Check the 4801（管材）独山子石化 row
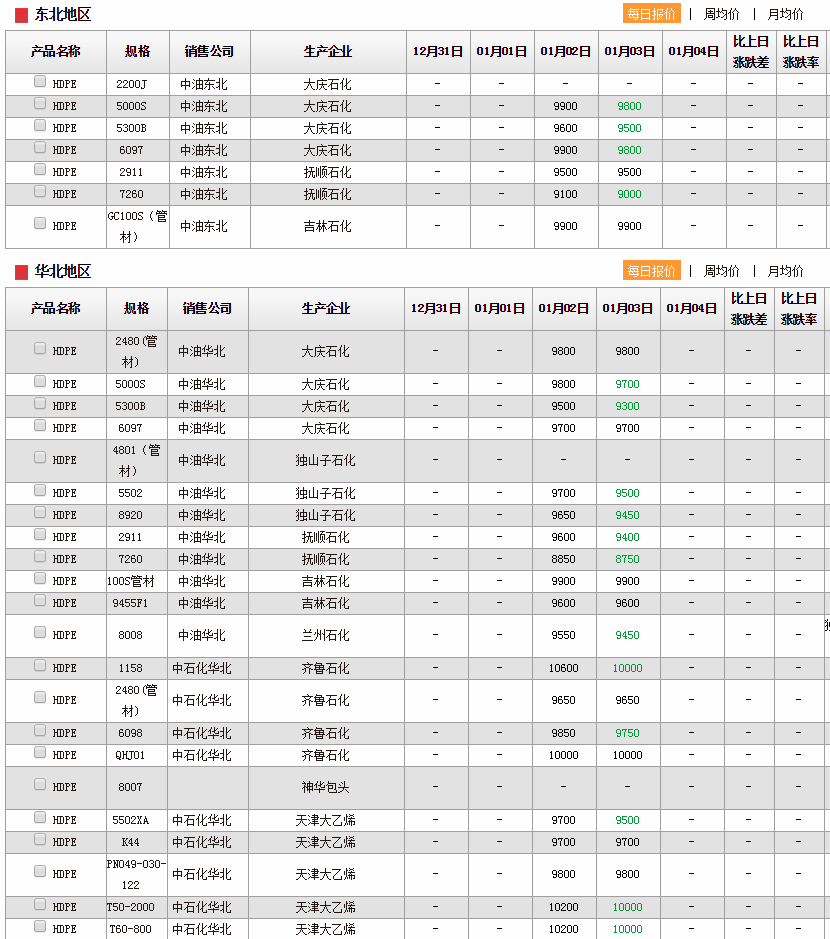The height and width of the screenshot is (939, 830). [40, 458]
